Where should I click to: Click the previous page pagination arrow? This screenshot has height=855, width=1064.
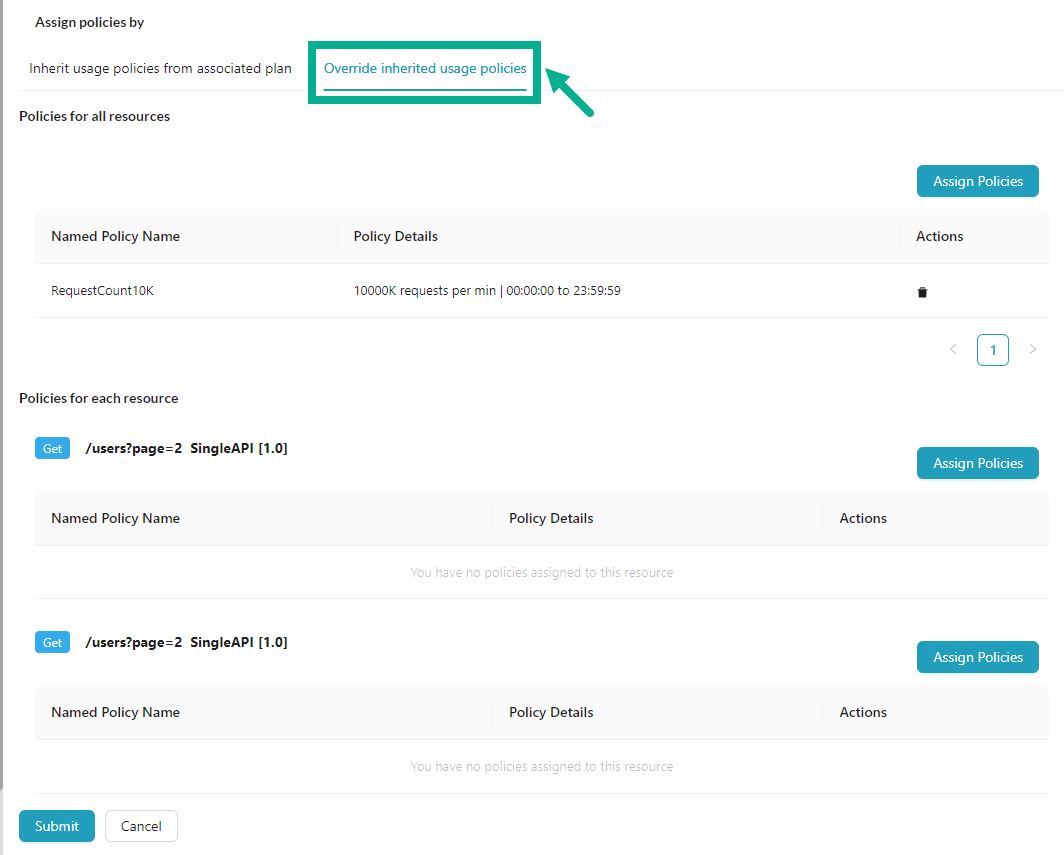pos(953,349)
